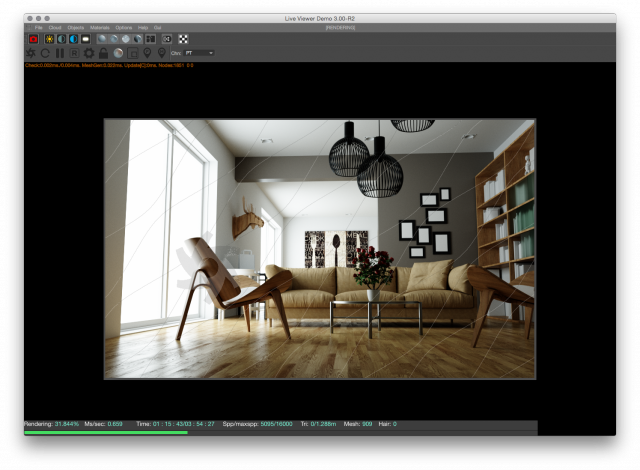Viewport: 640px width, 470px height.
Task: Click the first location pin icon
Action: pyautogui.click(x=147, y=53)
